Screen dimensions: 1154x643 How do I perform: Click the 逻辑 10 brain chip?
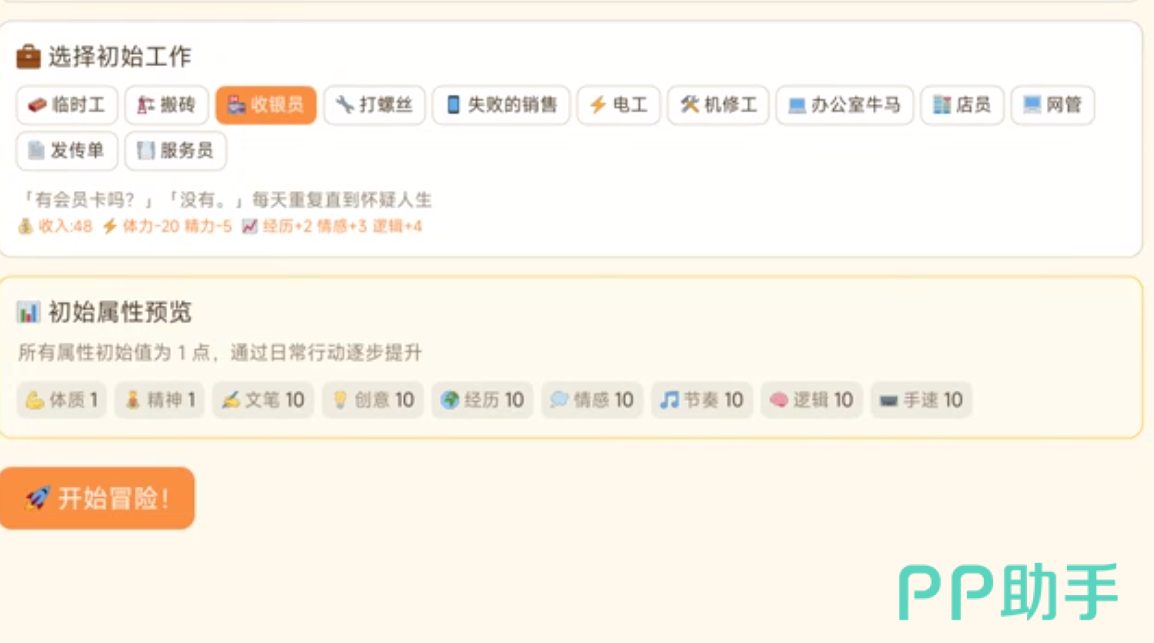[x=812, y=399]
